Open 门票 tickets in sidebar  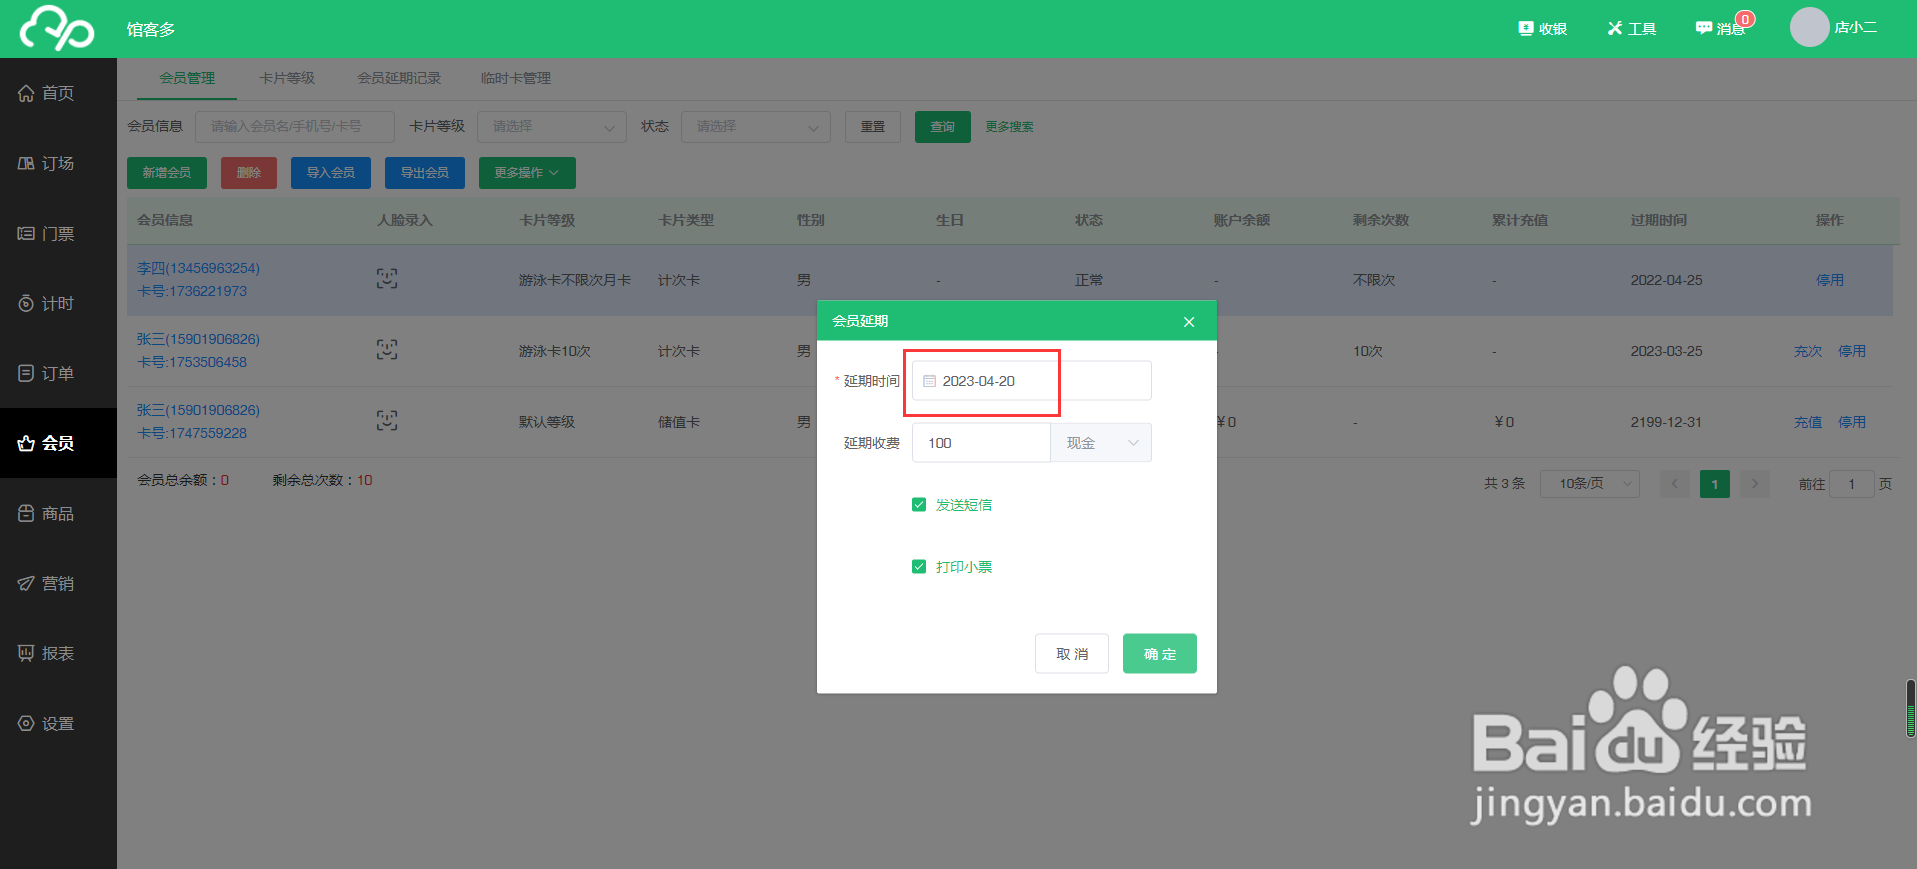pyautogui.click(x=58, y=233)
